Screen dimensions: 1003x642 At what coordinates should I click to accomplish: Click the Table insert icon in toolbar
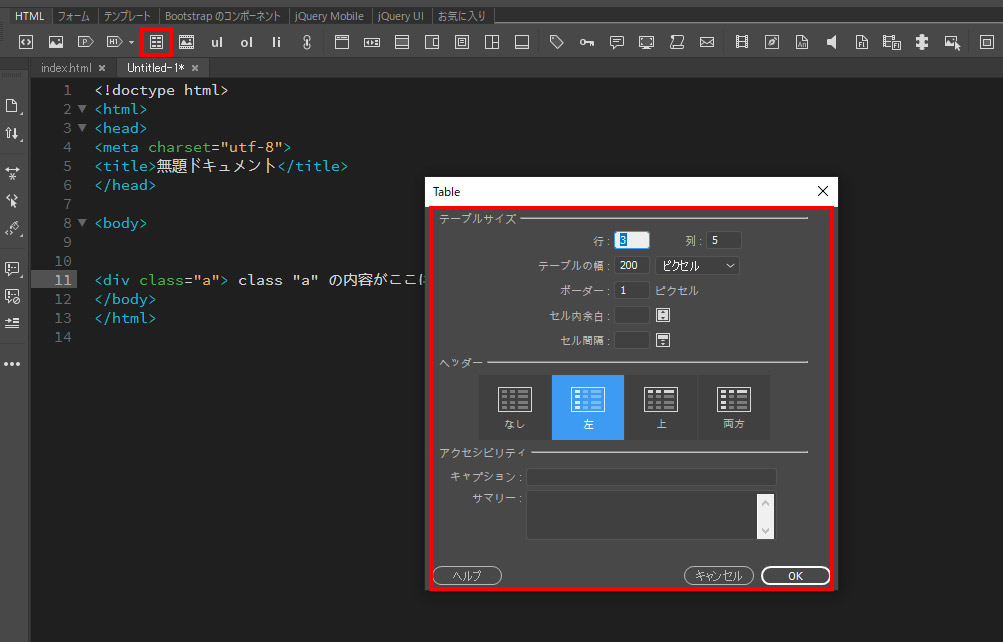tap(156, 42)
